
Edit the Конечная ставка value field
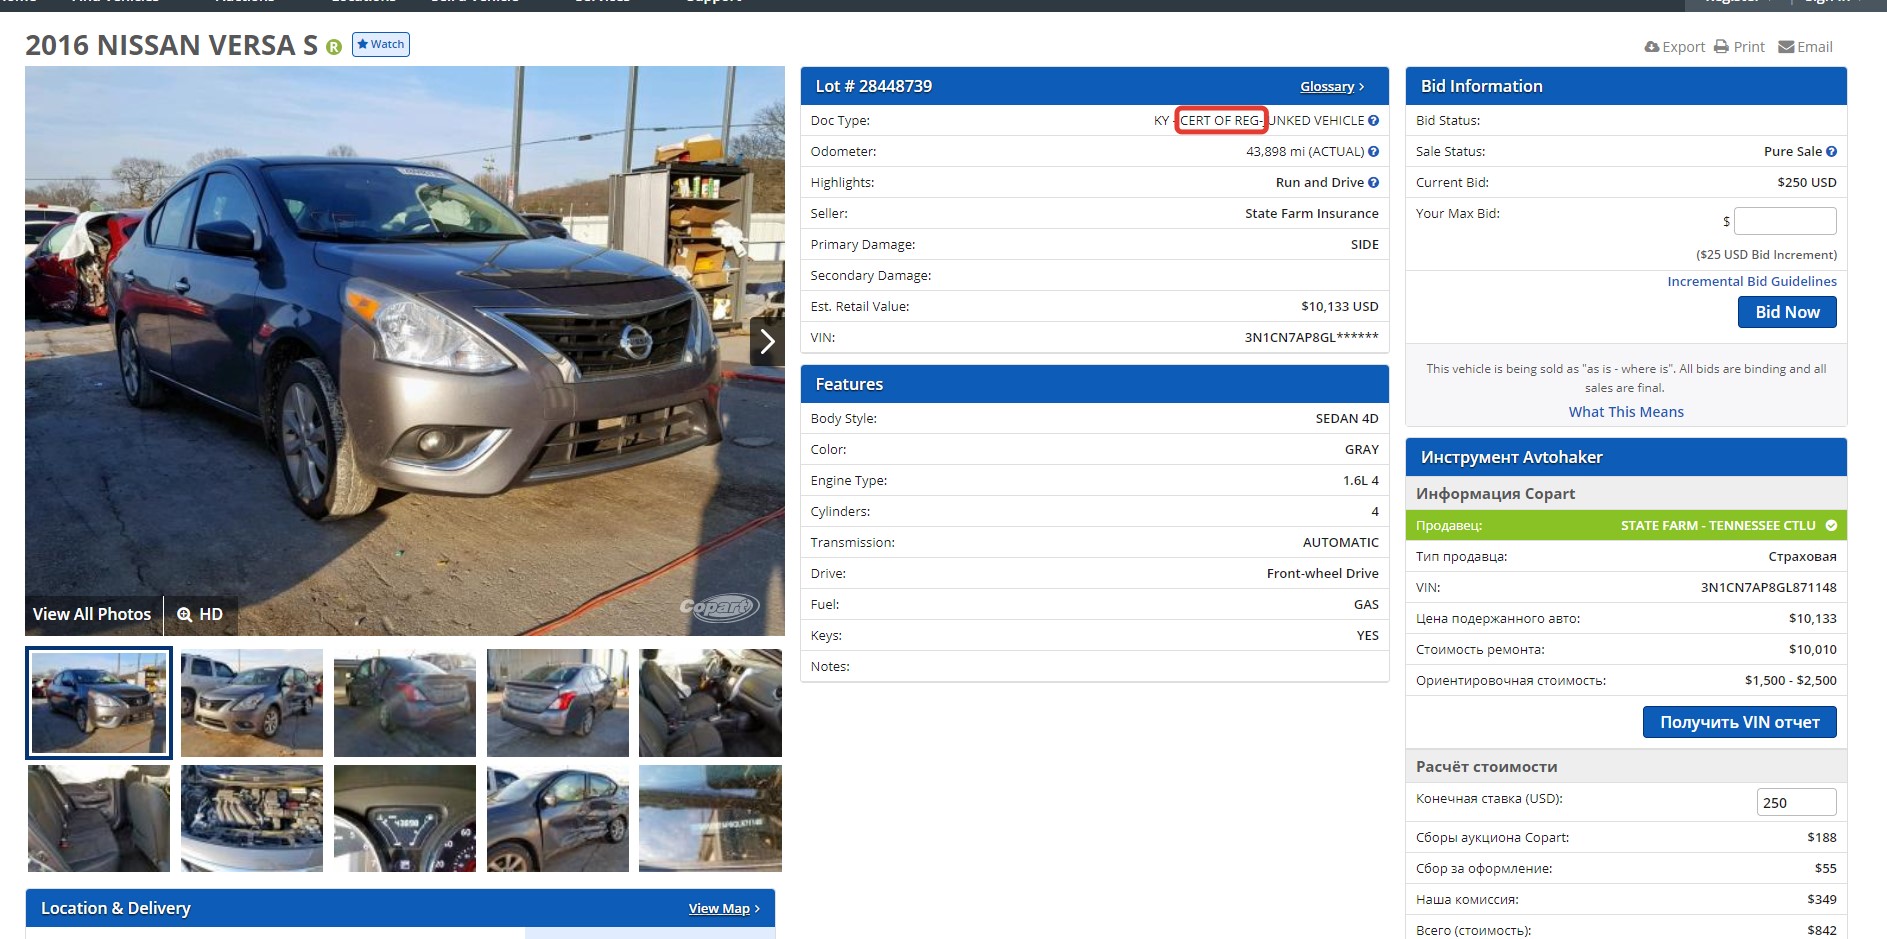coord(1796,802)
